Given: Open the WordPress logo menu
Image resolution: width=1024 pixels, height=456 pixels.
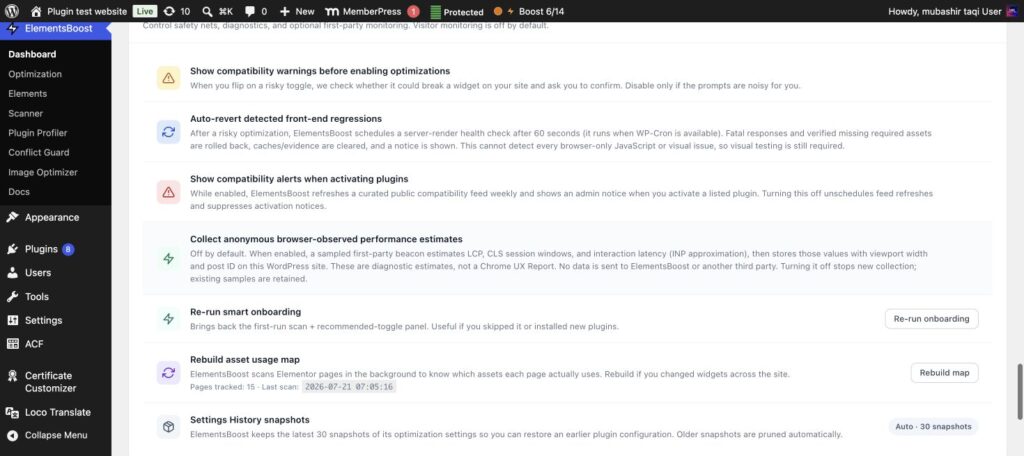Looking at the screenshot, I should coord(12,11).
